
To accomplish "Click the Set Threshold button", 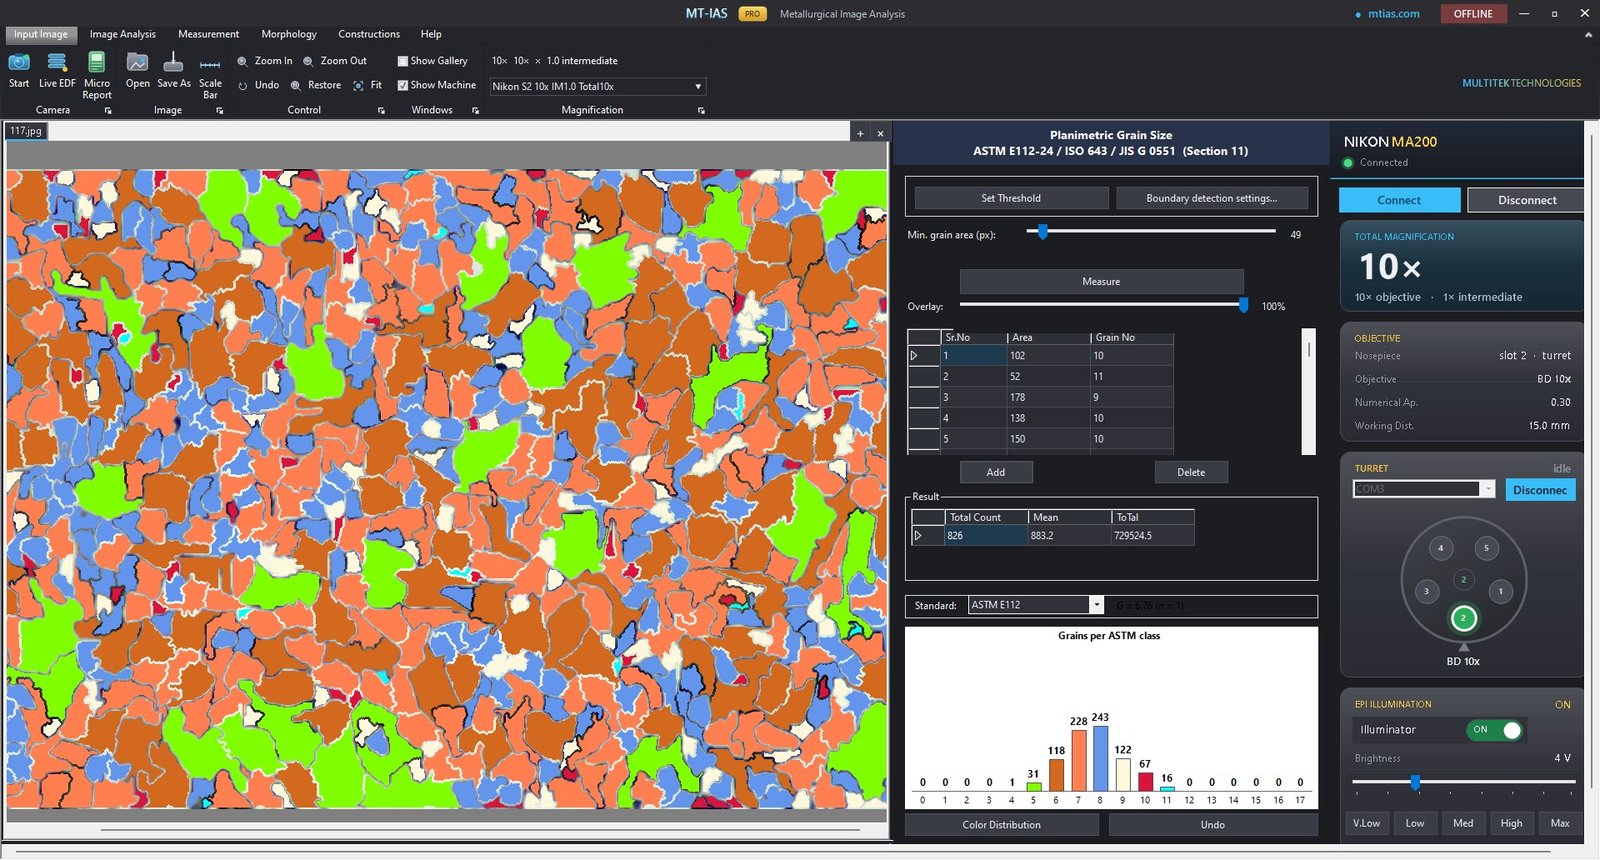I will [1011, 198].
